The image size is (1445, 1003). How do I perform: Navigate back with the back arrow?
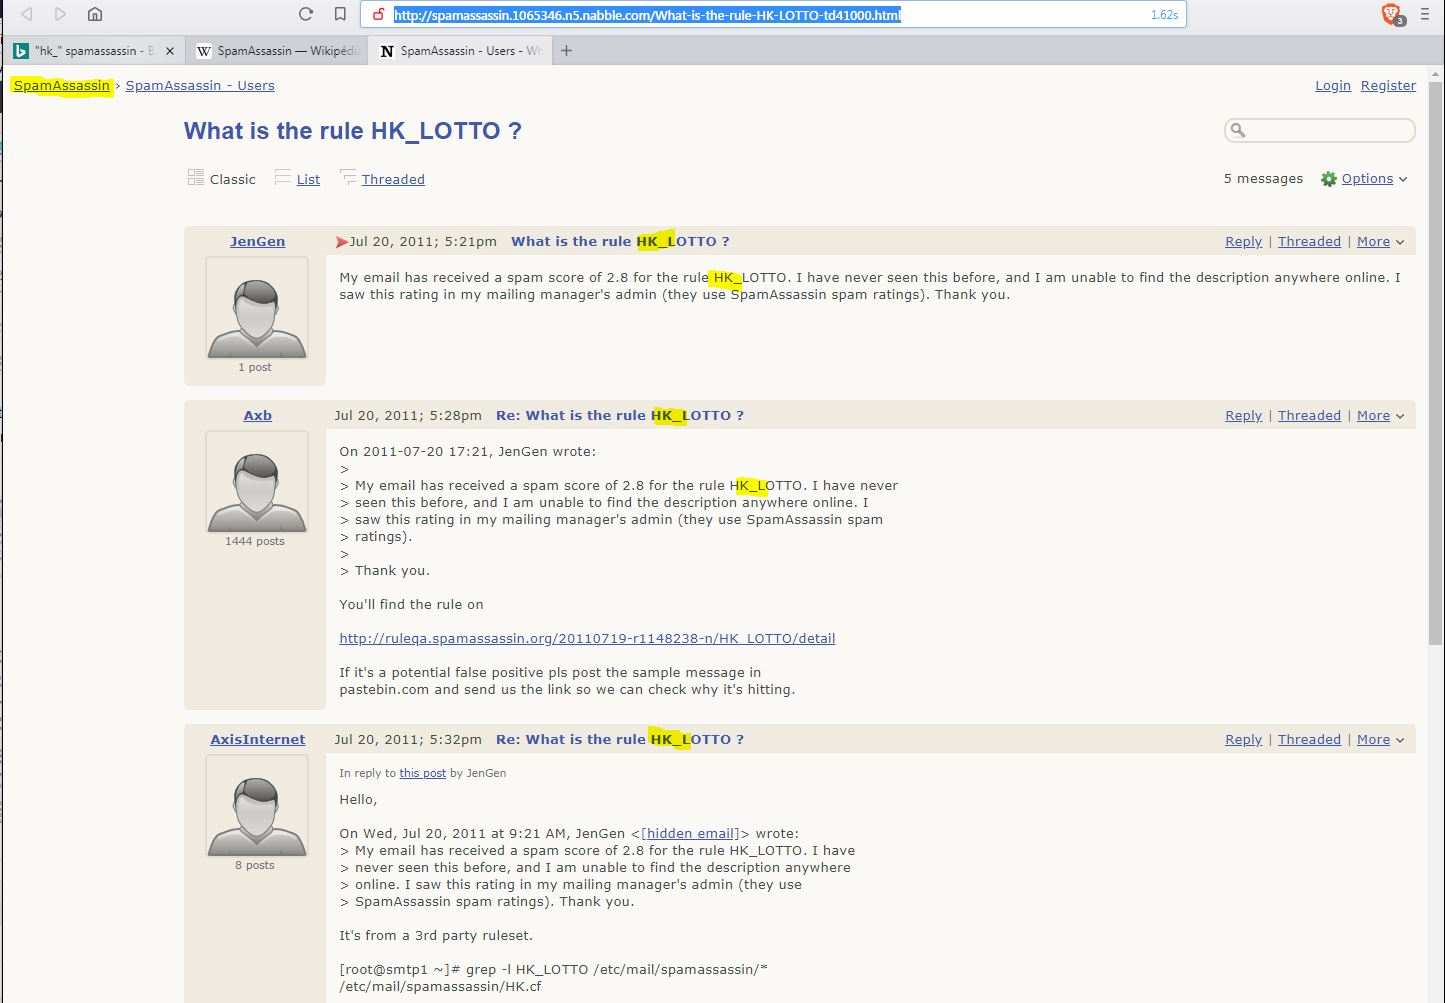point(27,14)
